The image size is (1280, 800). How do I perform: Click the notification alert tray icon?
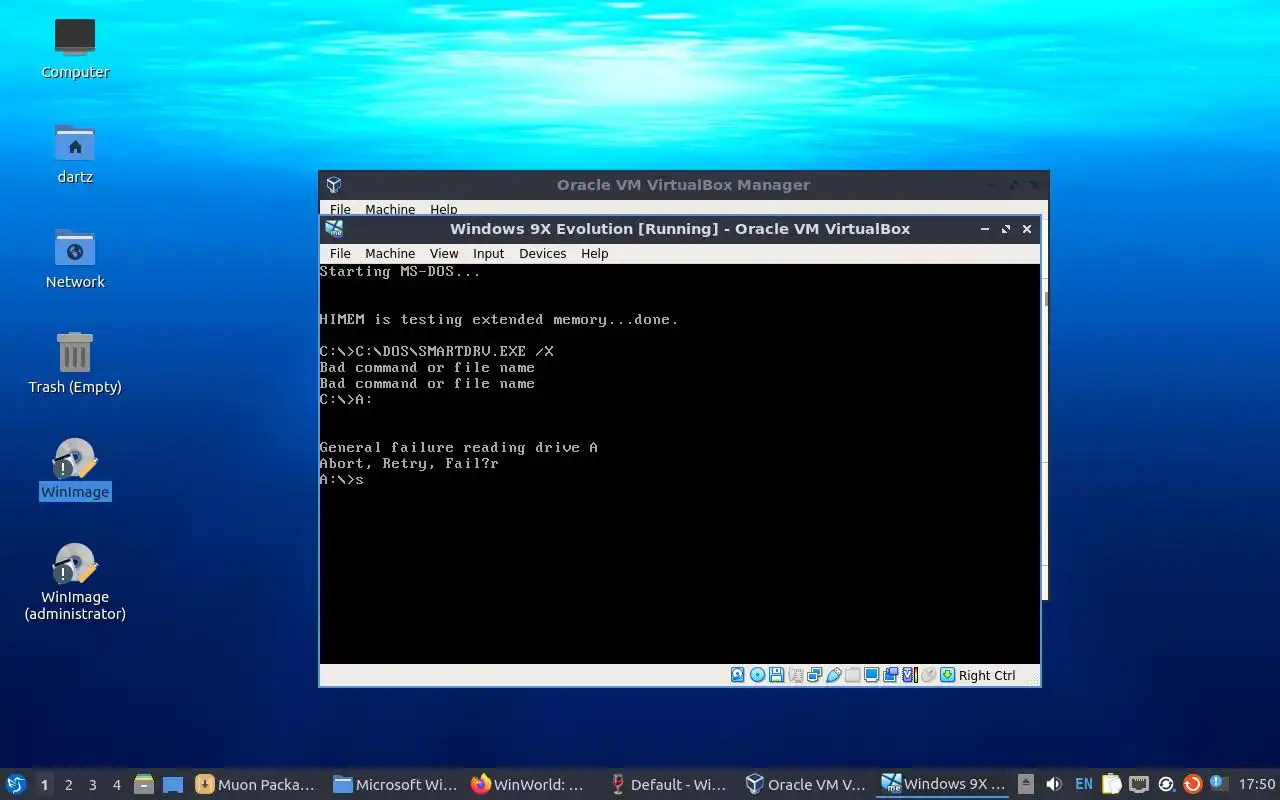[1218, 785]
